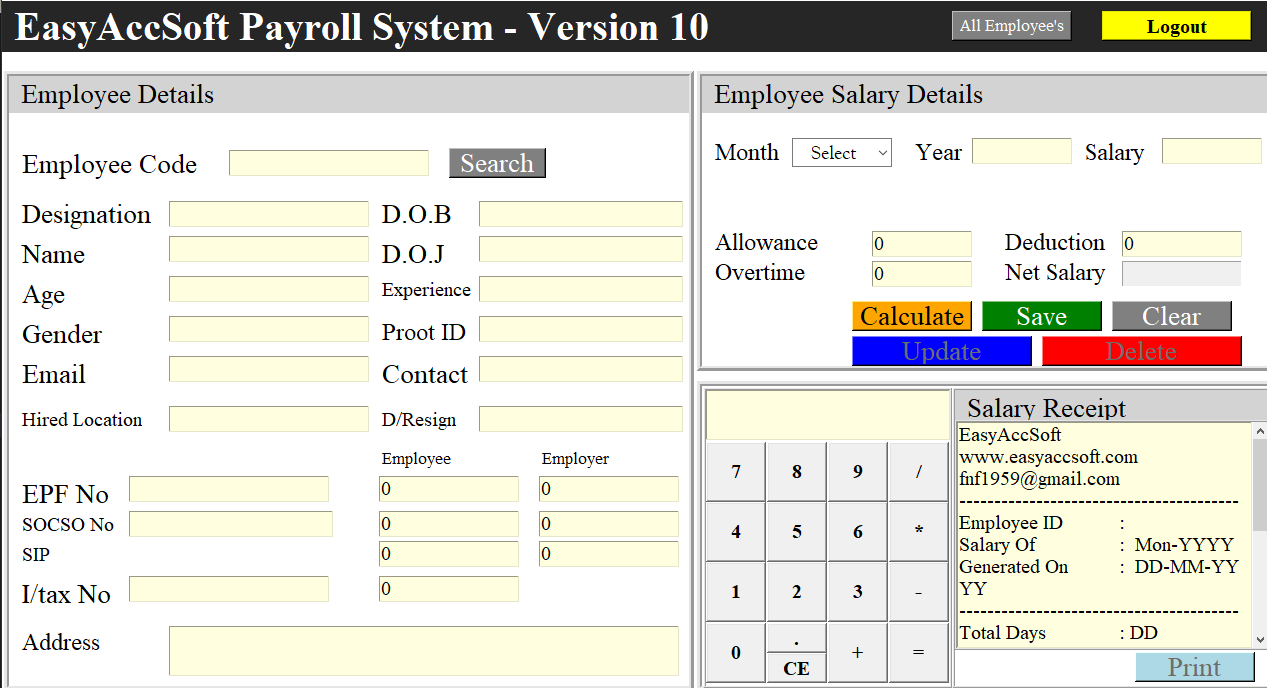The width and height of the screenshot is (1267, 688).
Task: Select the I/tax amount field
Action: pos(449,589)
